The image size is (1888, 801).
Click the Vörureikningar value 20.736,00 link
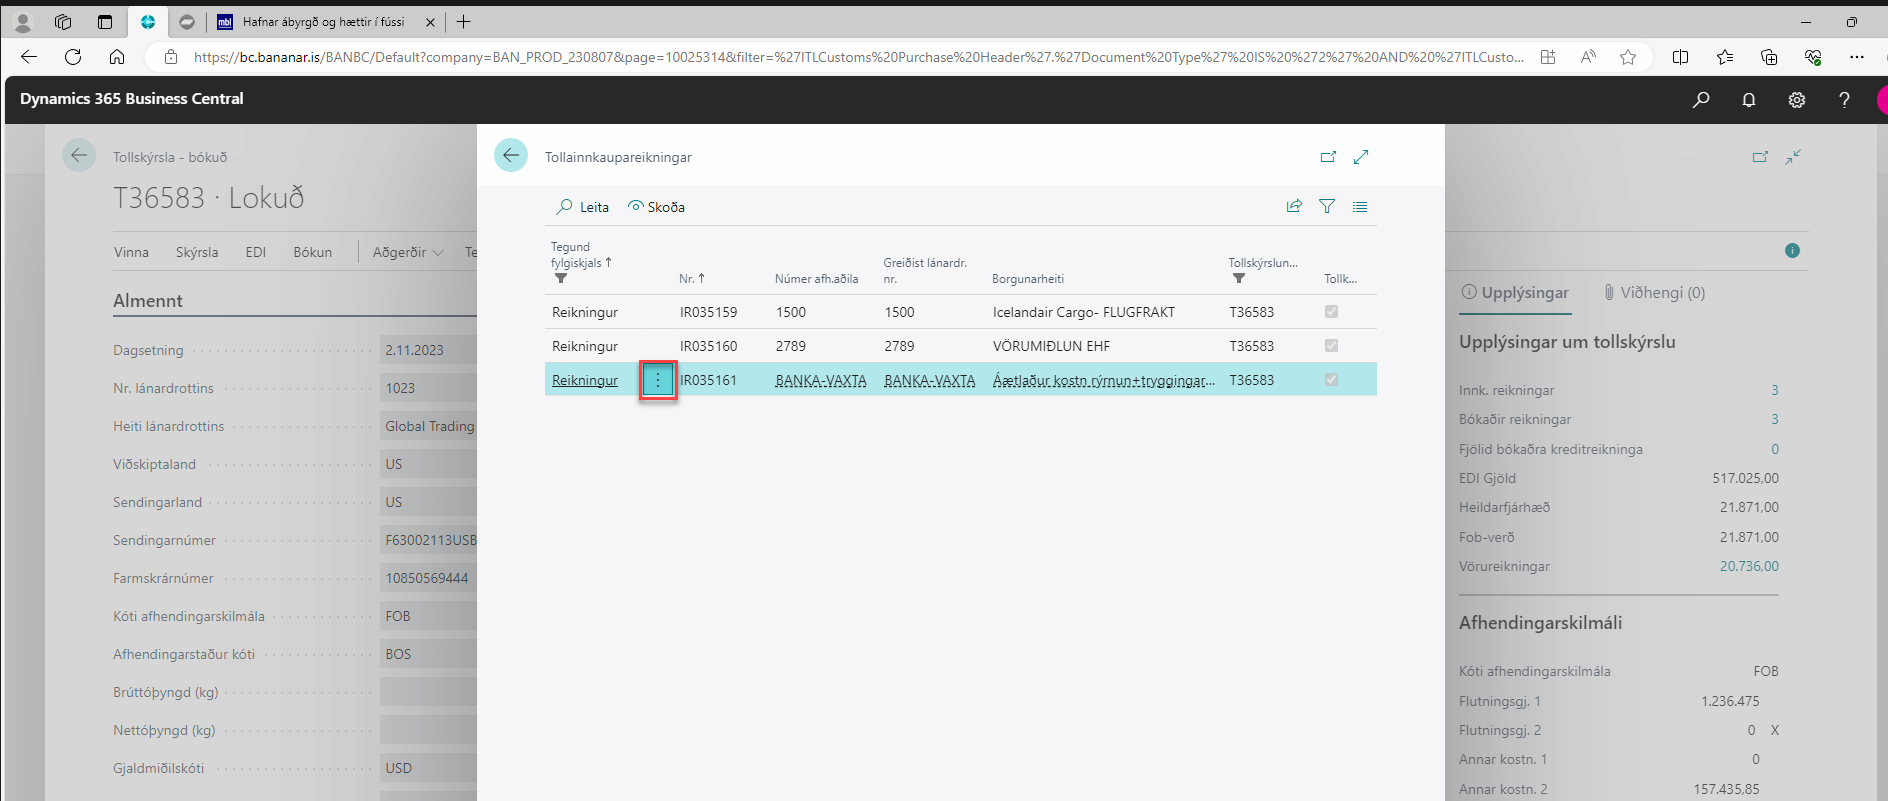coord(1748,566)
